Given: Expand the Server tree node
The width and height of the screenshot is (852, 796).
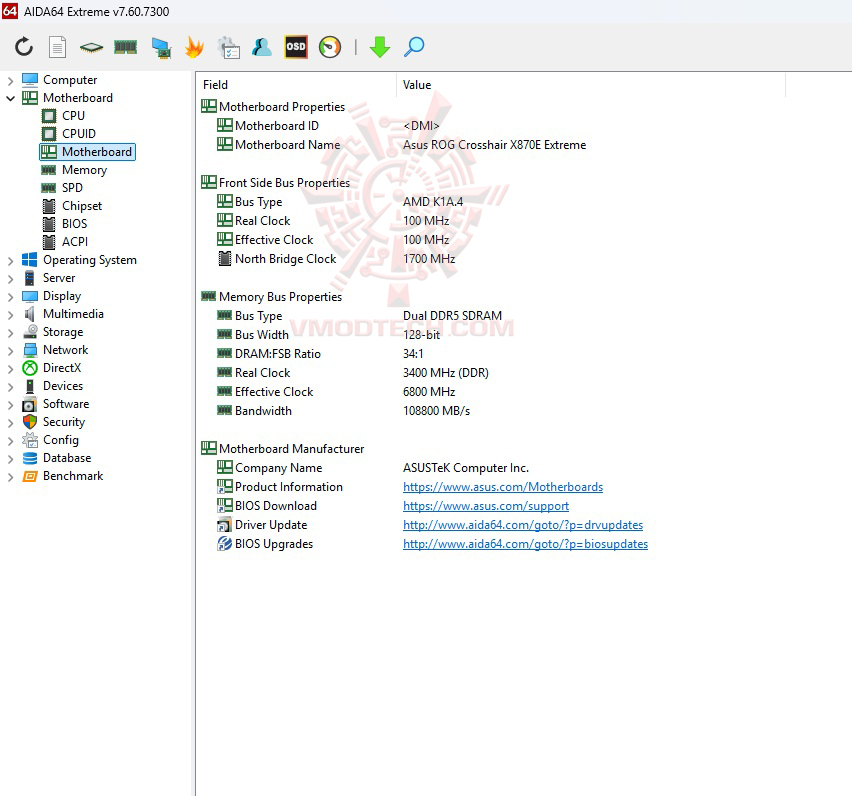Looking at the screenshot, I should [10, 278].
